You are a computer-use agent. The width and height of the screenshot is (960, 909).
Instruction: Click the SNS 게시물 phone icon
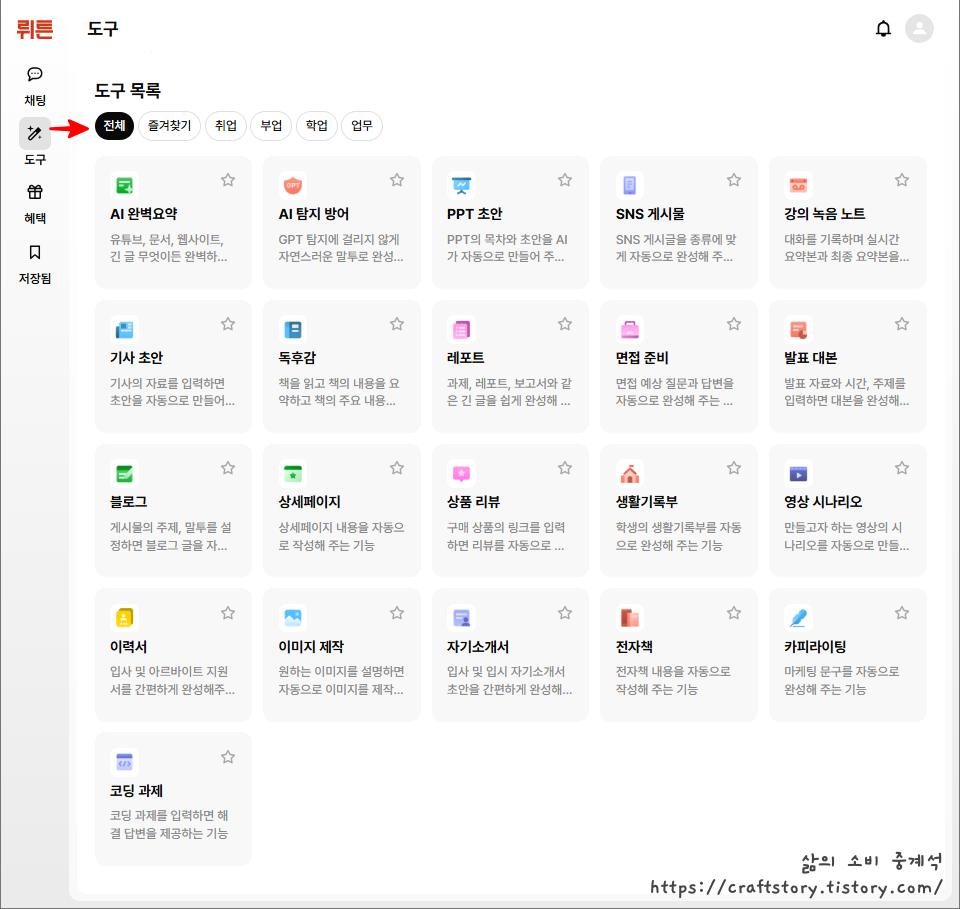[630, 185]
